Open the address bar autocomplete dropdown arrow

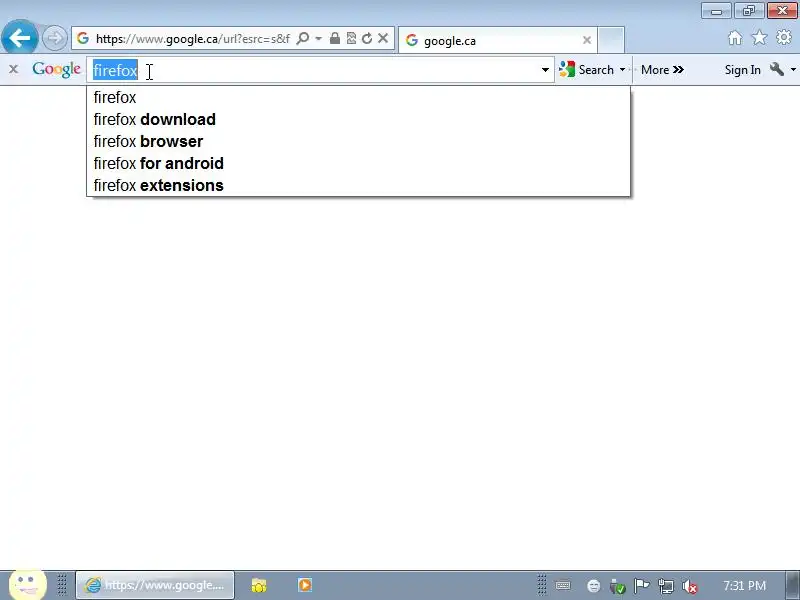pos(318,38)
